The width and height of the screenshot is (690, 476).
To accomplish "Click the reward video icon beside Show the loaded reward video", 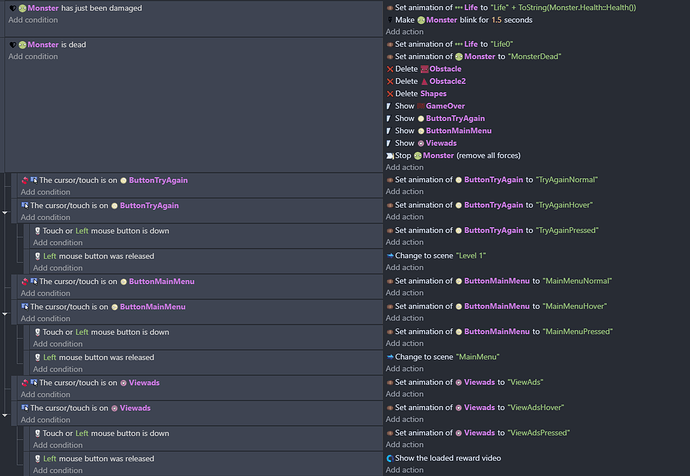I will (x=390, y=458).
